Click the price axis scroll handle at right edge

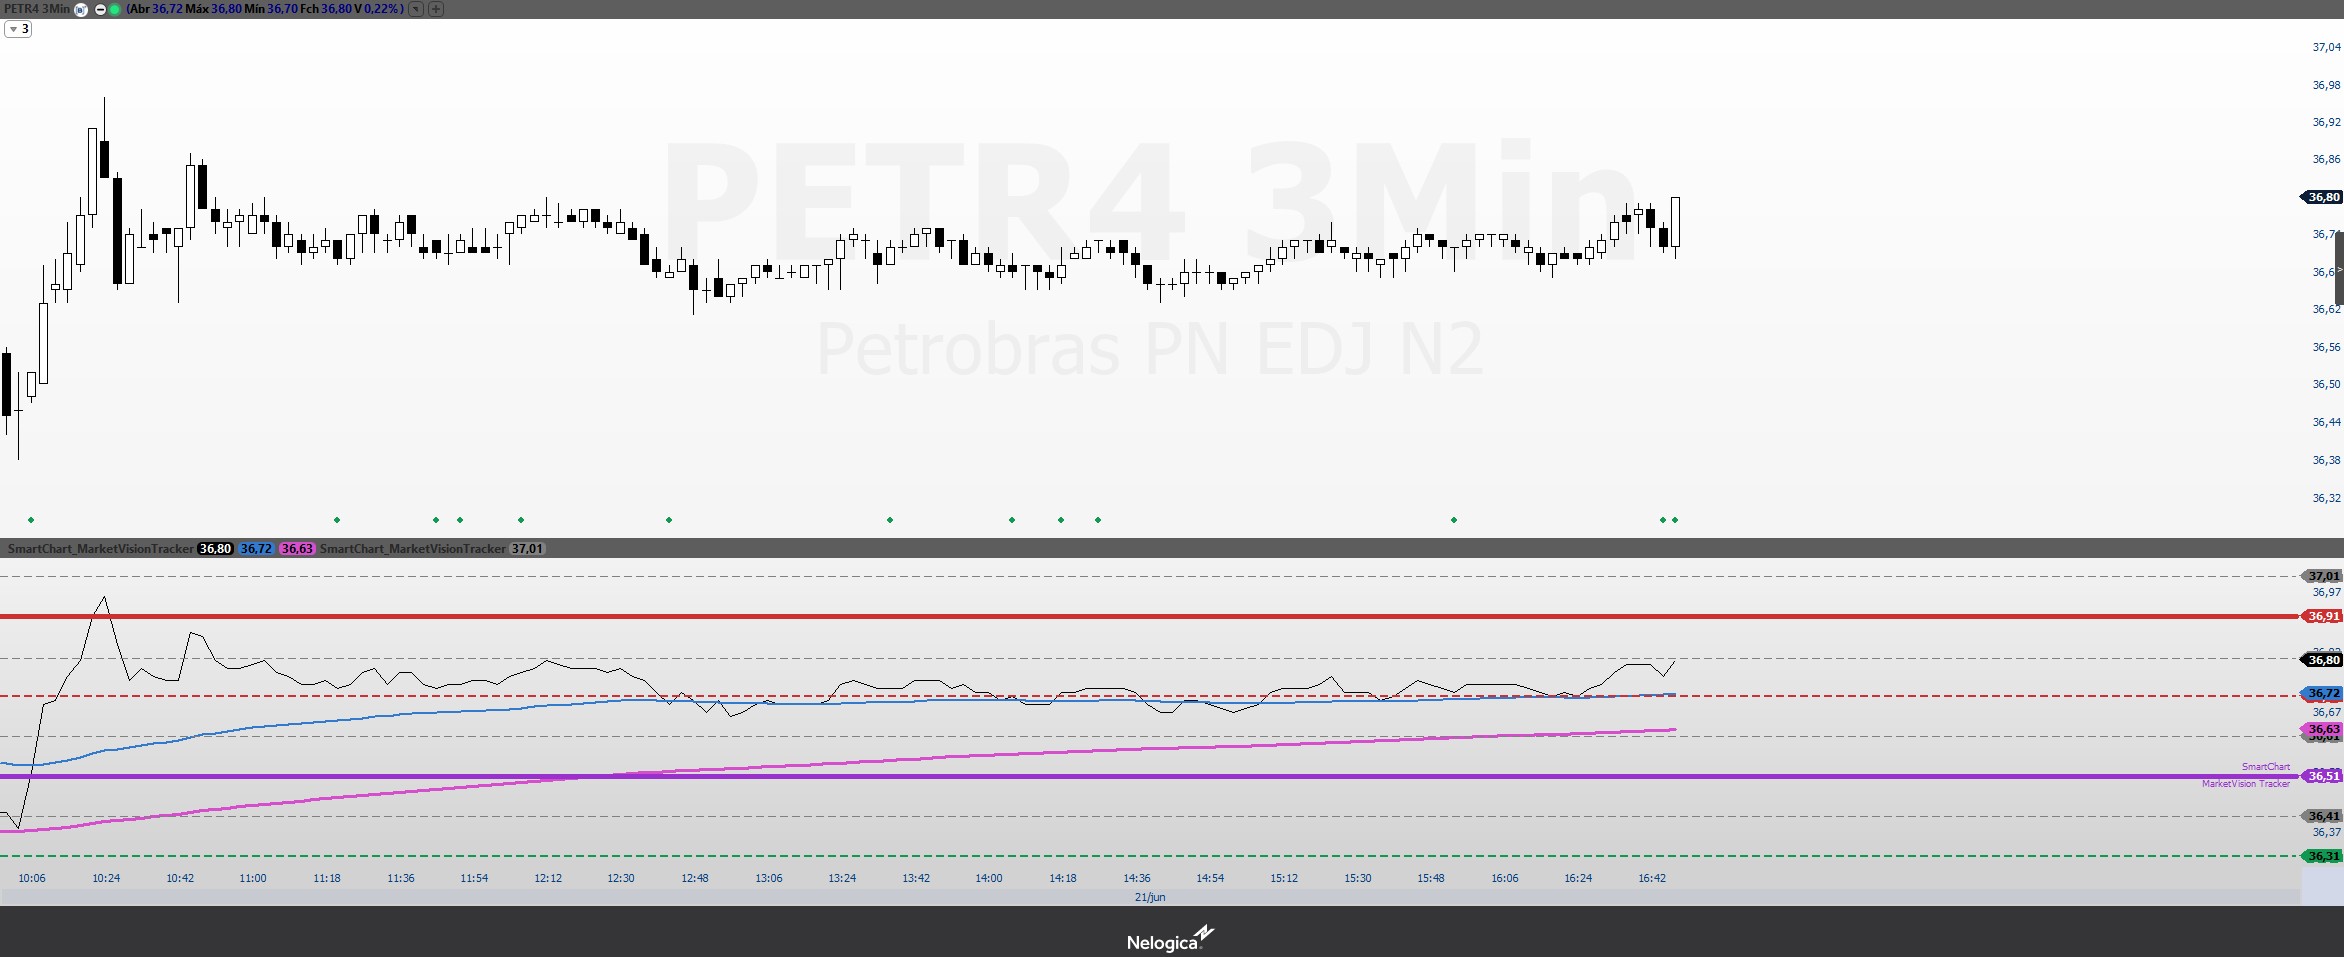click(2339, 268)
